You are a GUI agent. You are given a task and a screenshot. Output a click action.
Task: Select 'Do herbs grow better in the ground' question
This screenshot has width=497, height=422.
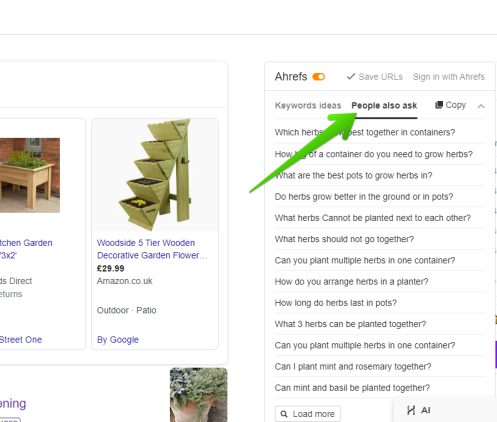(x=364, y=197)
